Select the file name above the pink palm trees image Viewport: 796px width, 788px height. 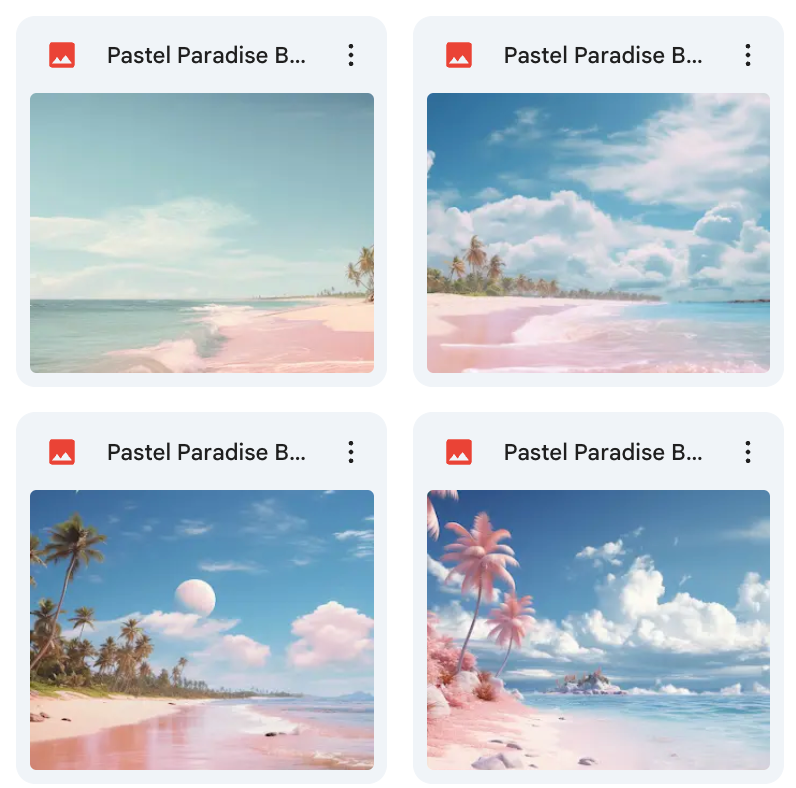603,452
